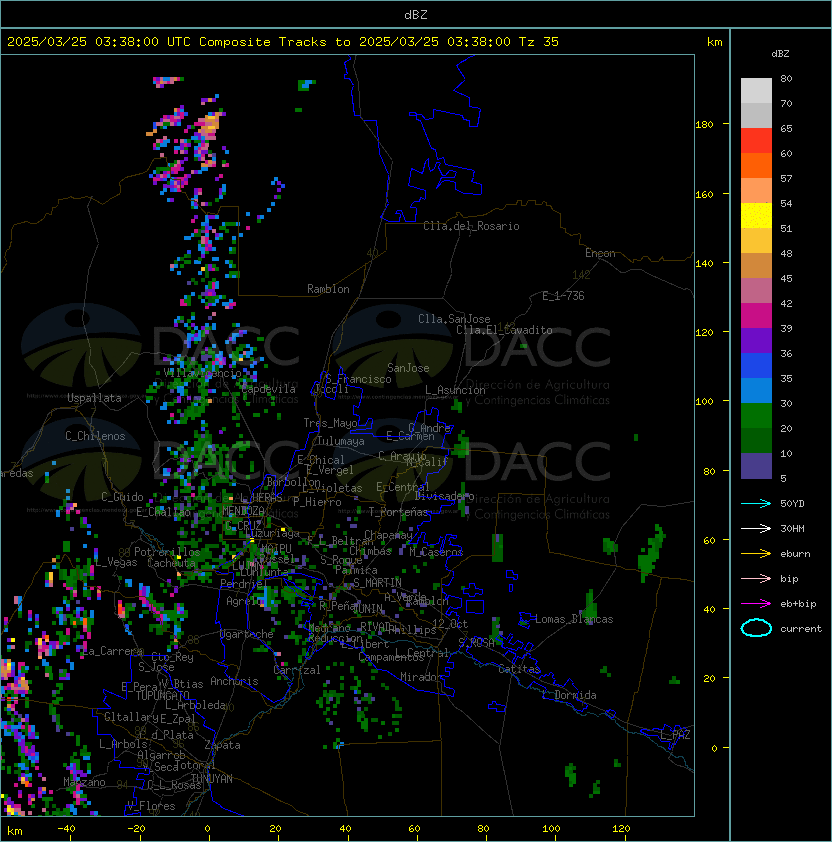Click the 'Carrizal' label
Viewport: 832px width, 842px height.
click(296, 670)
